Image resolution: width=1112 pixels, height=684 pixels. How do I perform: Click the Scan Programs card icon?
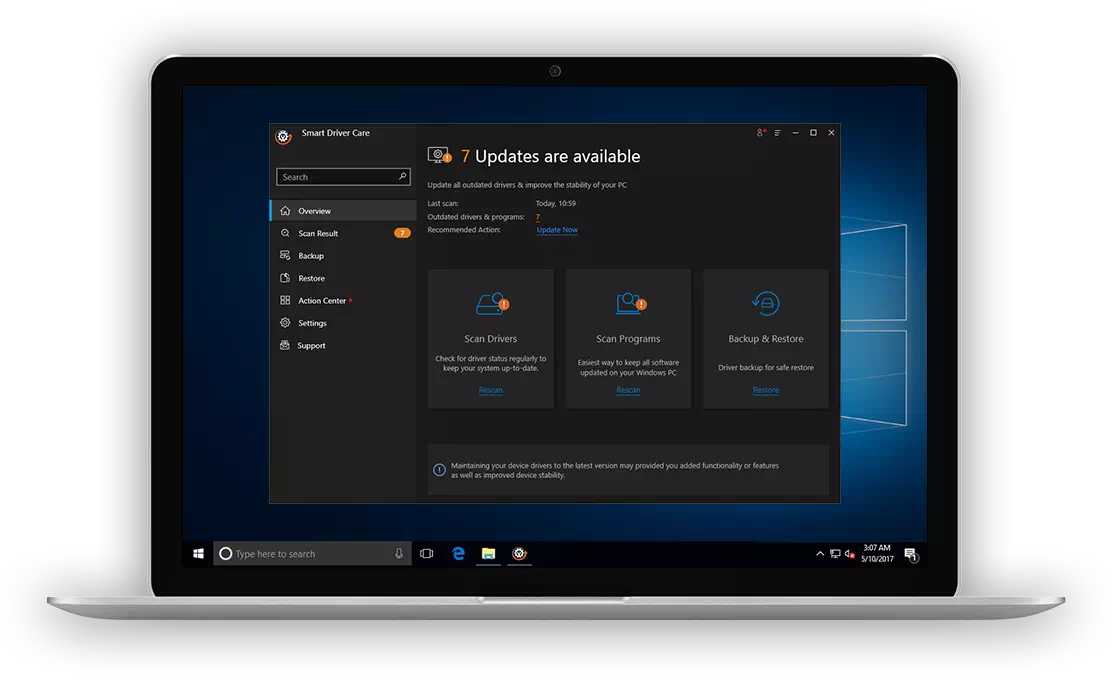coord(630,303)
